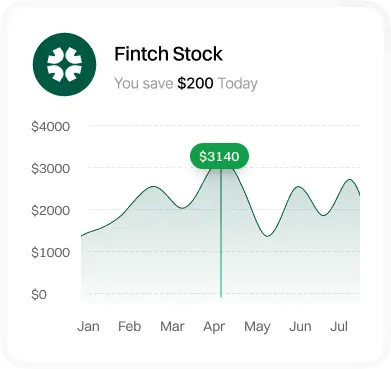
Task: Select the Feb month label
Action: 130,326
